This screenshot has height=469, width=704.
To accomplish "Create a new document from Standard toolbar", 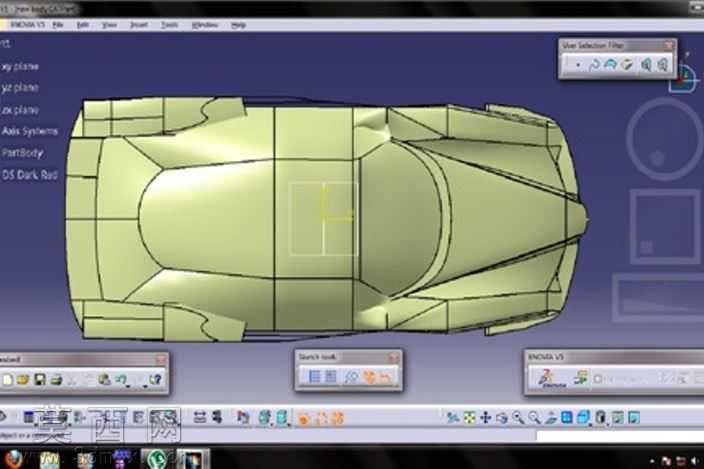I will tap(7, 380).
